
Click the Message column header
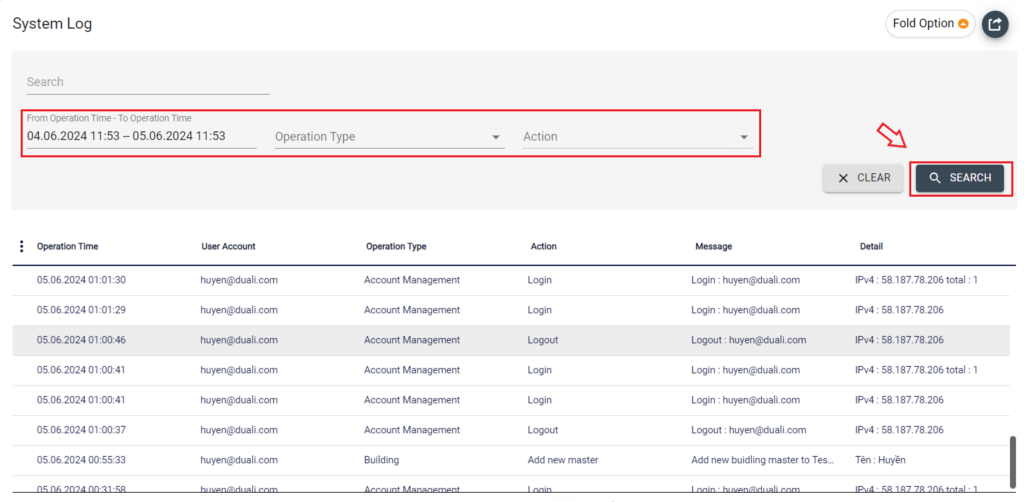[713, 246]
